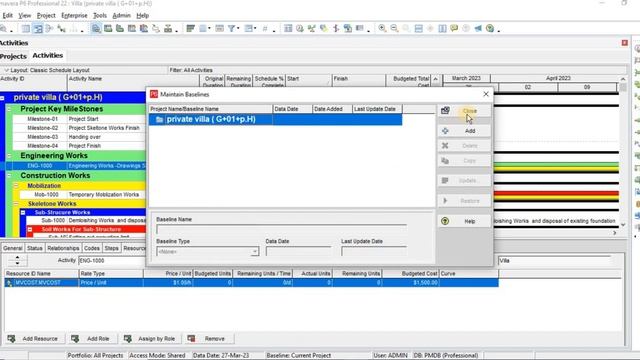The image size is (640, 360).
Task: Select the MVCOST resource row
Action: pyautogui.click(x=251, y=282)
